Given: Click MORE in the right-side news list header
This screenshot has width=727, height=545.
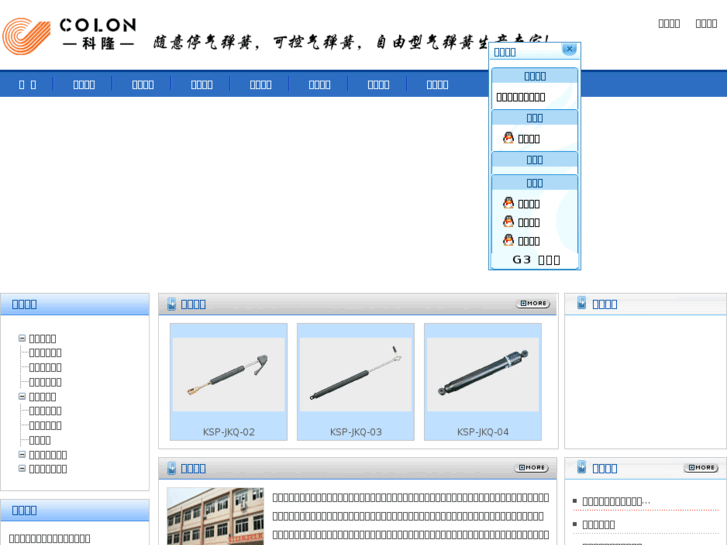Looking at the screenshot, I should pyautogui.click(x=701, y=468).
